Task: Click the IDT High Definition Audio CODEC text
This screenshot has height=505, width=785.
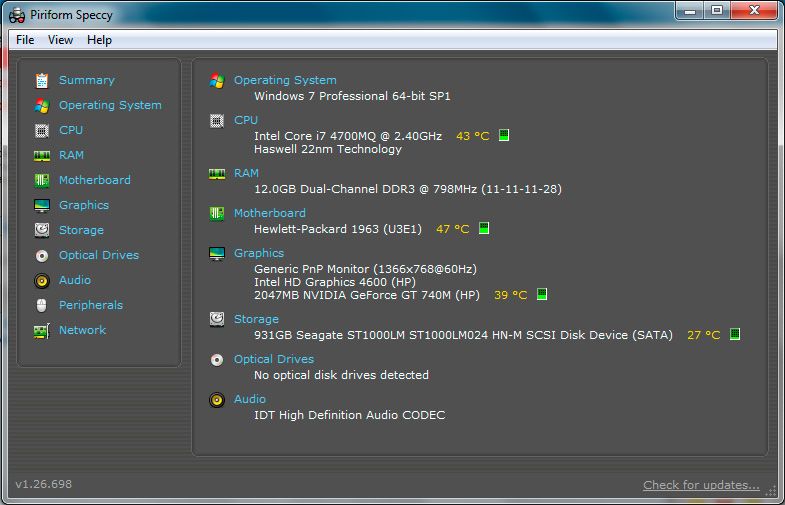Action: [x=349, y=415]
